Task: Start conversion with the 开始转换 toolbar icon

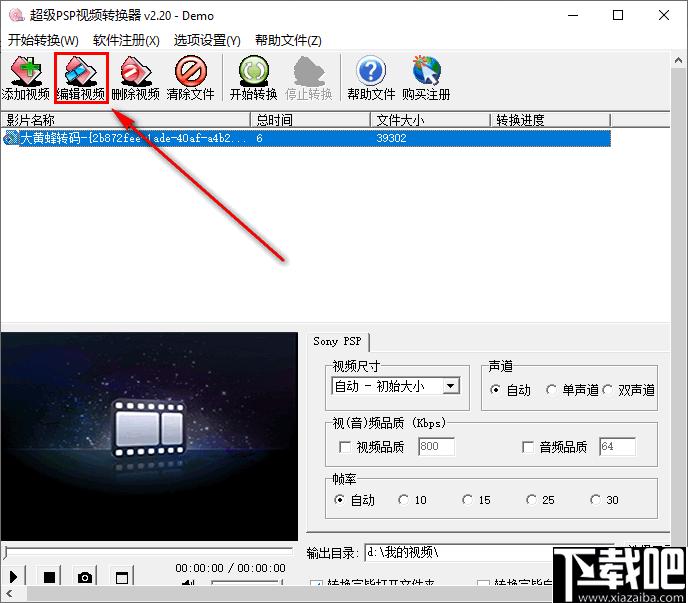Action: 254,79
